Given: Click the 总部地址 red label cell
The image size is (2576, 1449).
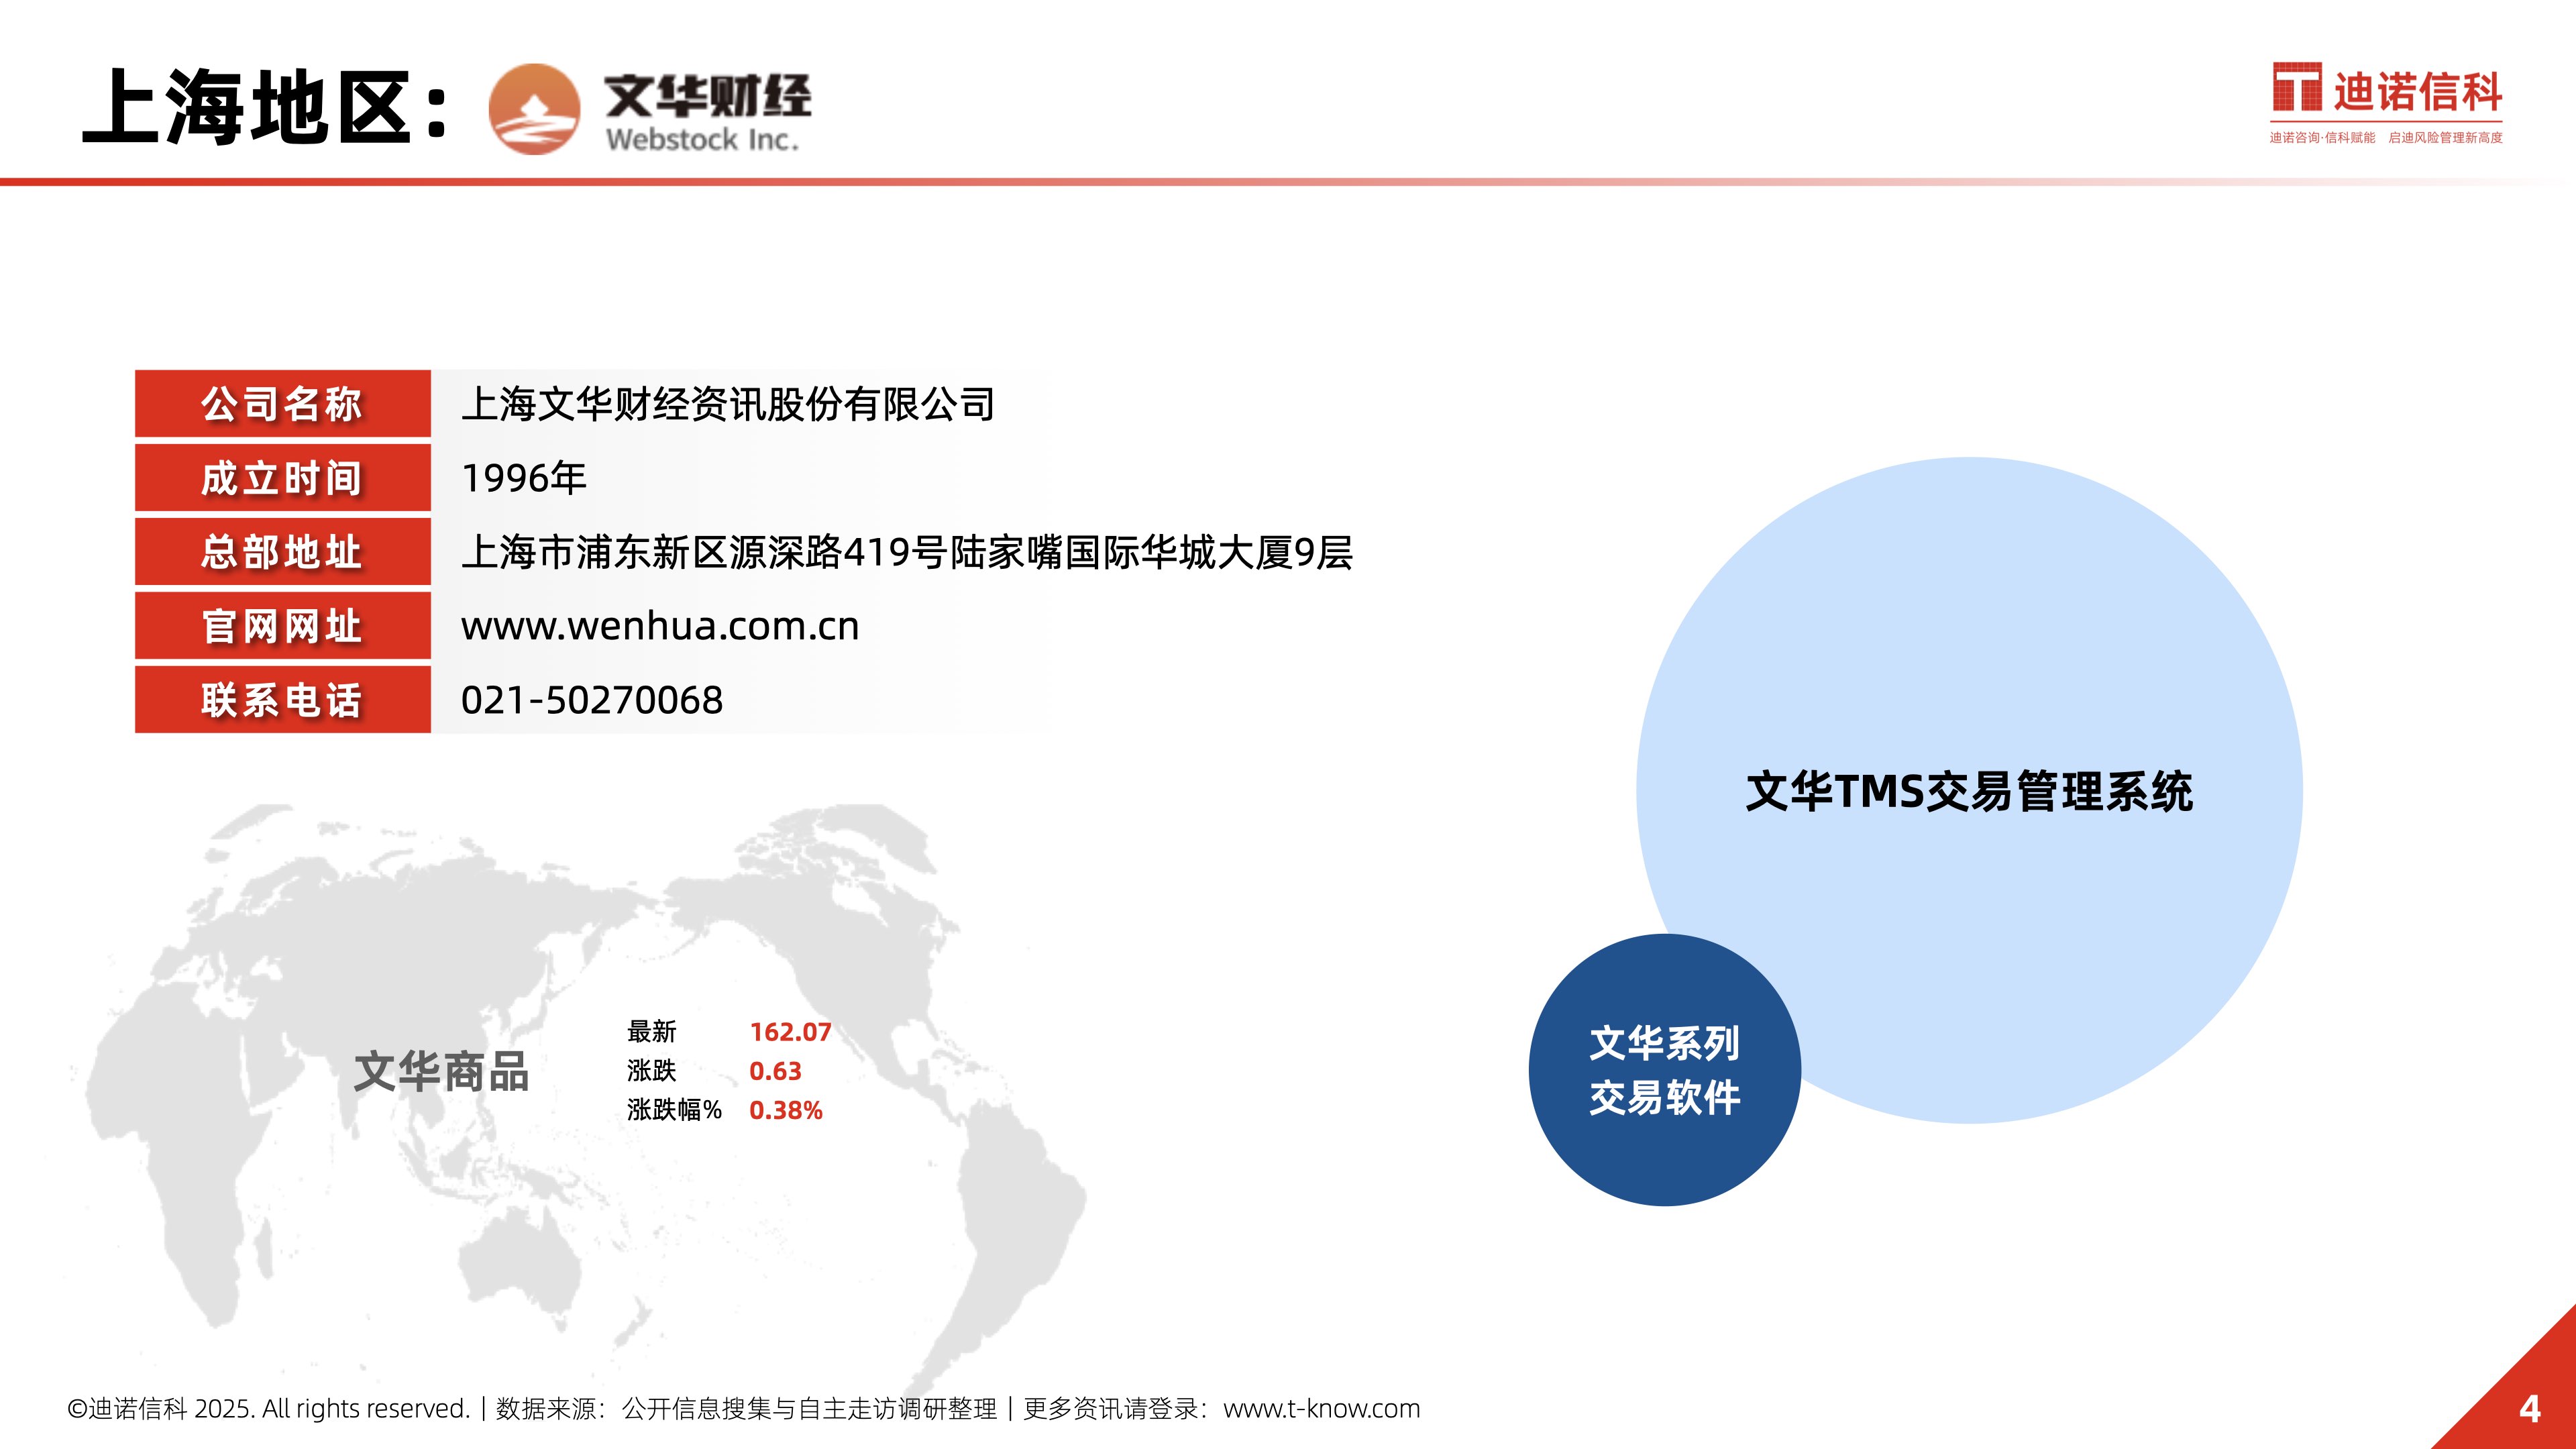Looking at the screenshot, I should [283, 552].
